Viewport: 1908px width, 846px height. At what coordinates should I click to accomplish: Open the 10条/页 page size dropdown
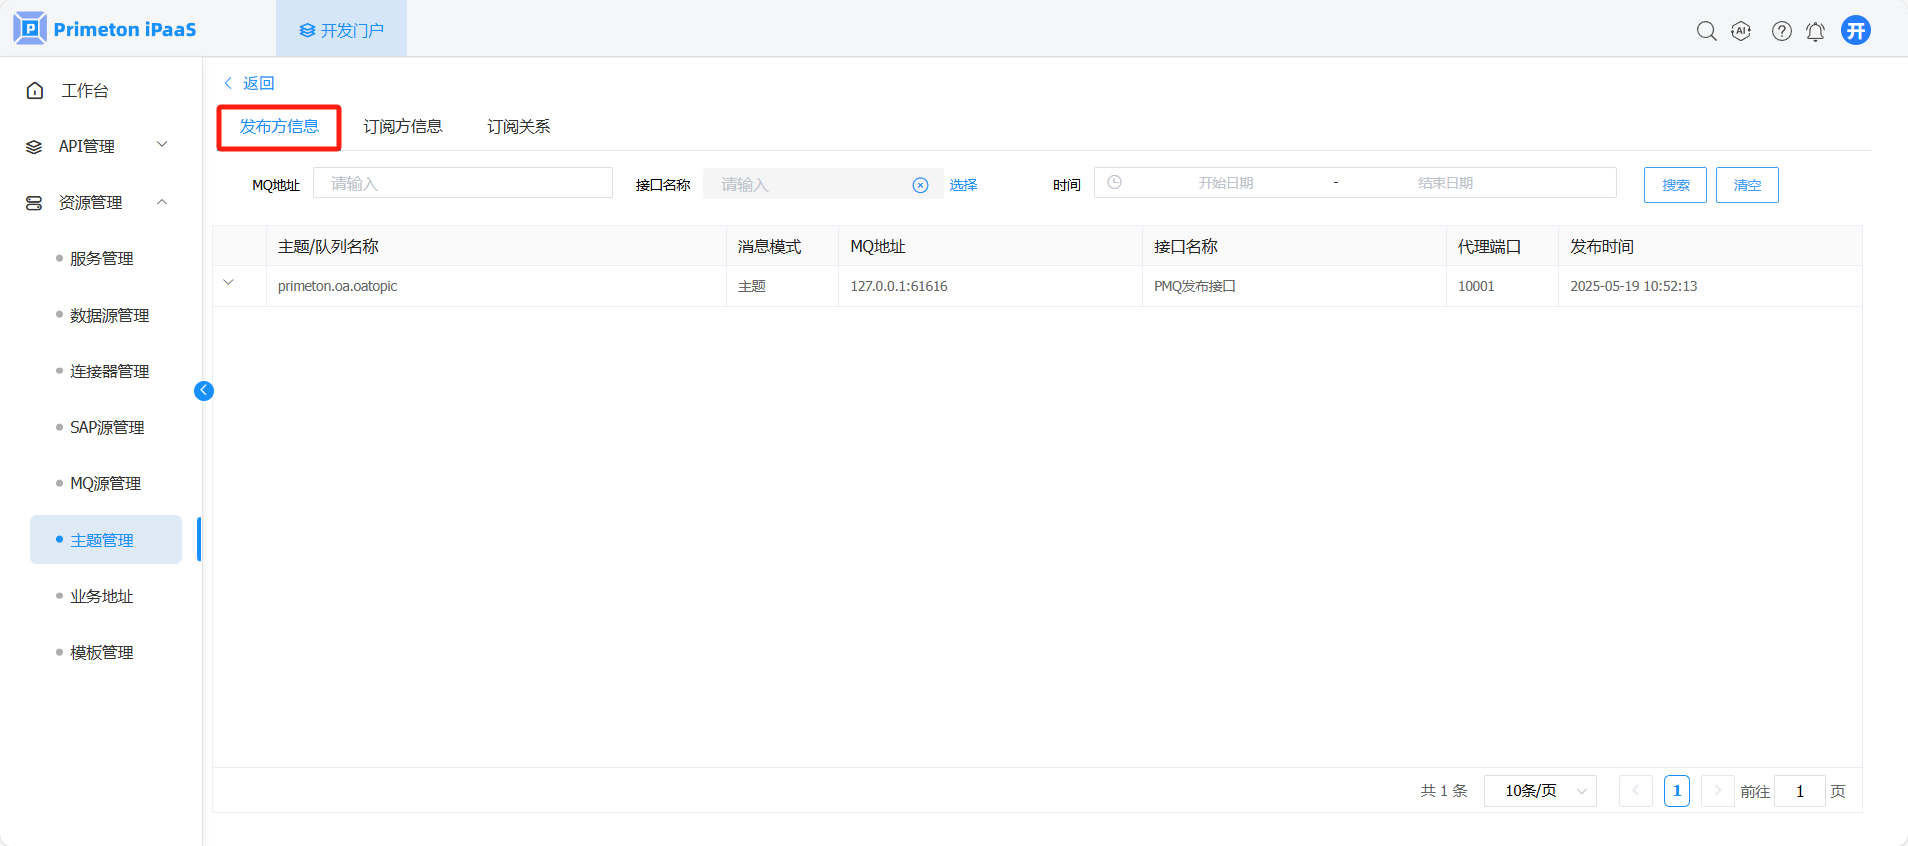pyautogui.click(x=1540, y=791)
